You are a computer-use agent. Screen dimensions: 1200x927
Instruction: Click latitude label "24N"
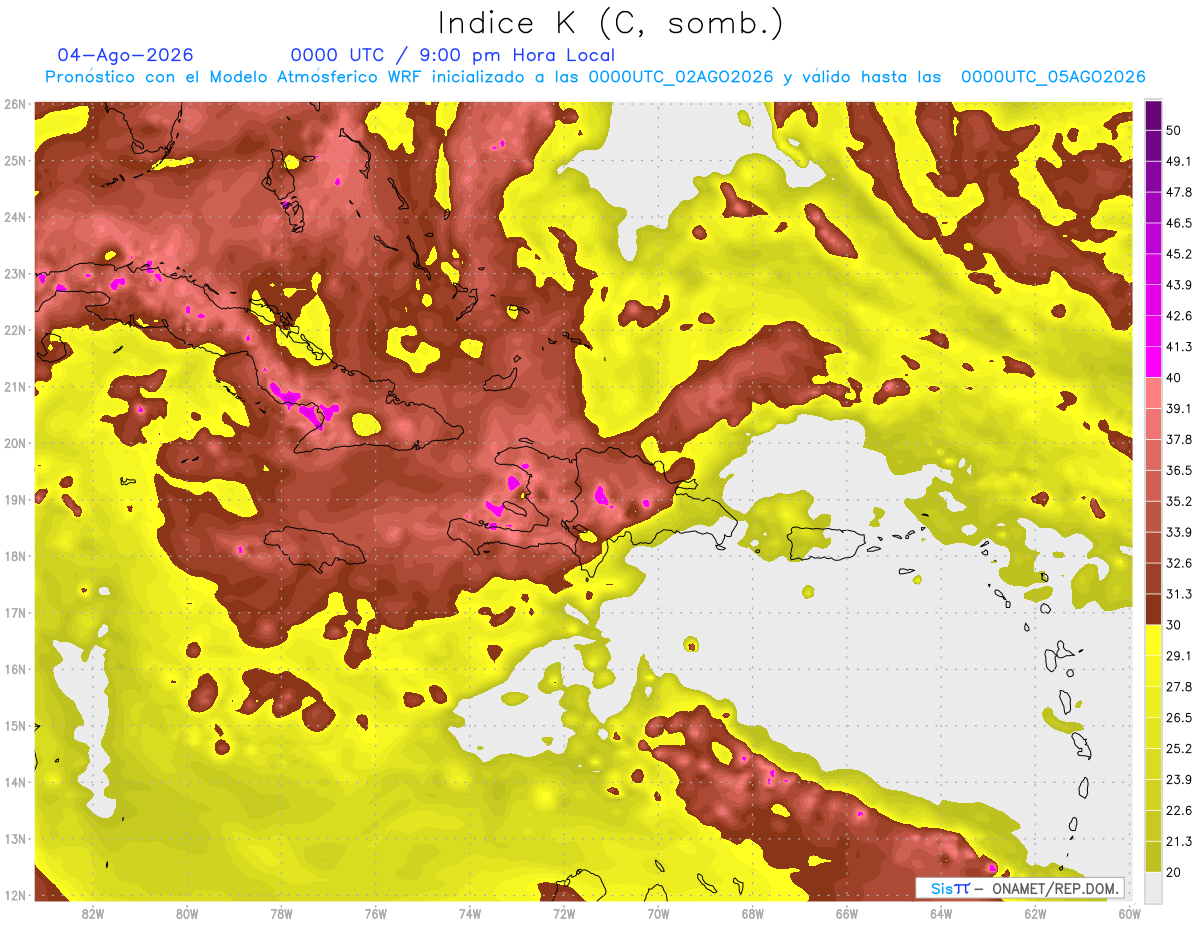coord(15,217)
